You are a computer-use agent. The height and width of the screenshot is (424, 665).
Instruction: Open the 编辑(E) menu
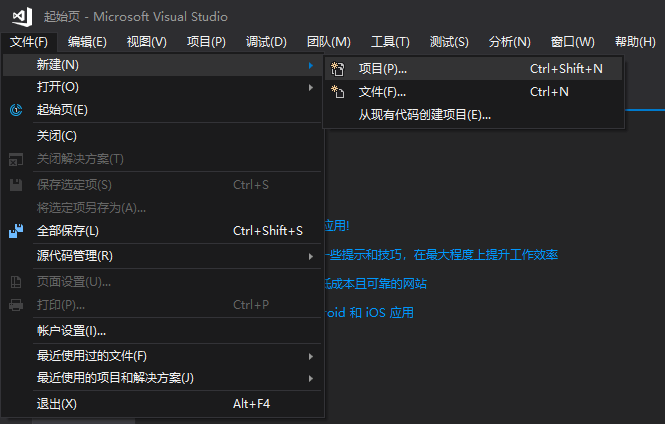click(x=87, y=42)
